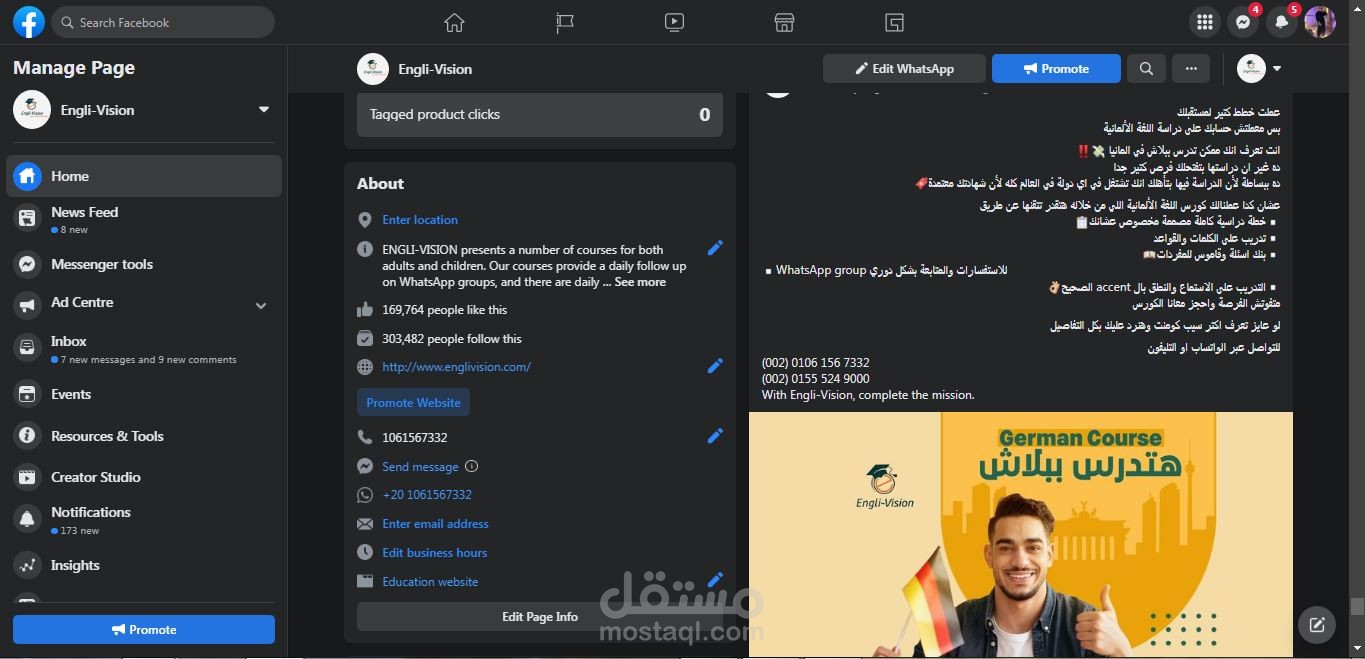Screen dimensions: 1365x659
Task: Open the three-dots more options button
Action: (x=1190, y=68)
